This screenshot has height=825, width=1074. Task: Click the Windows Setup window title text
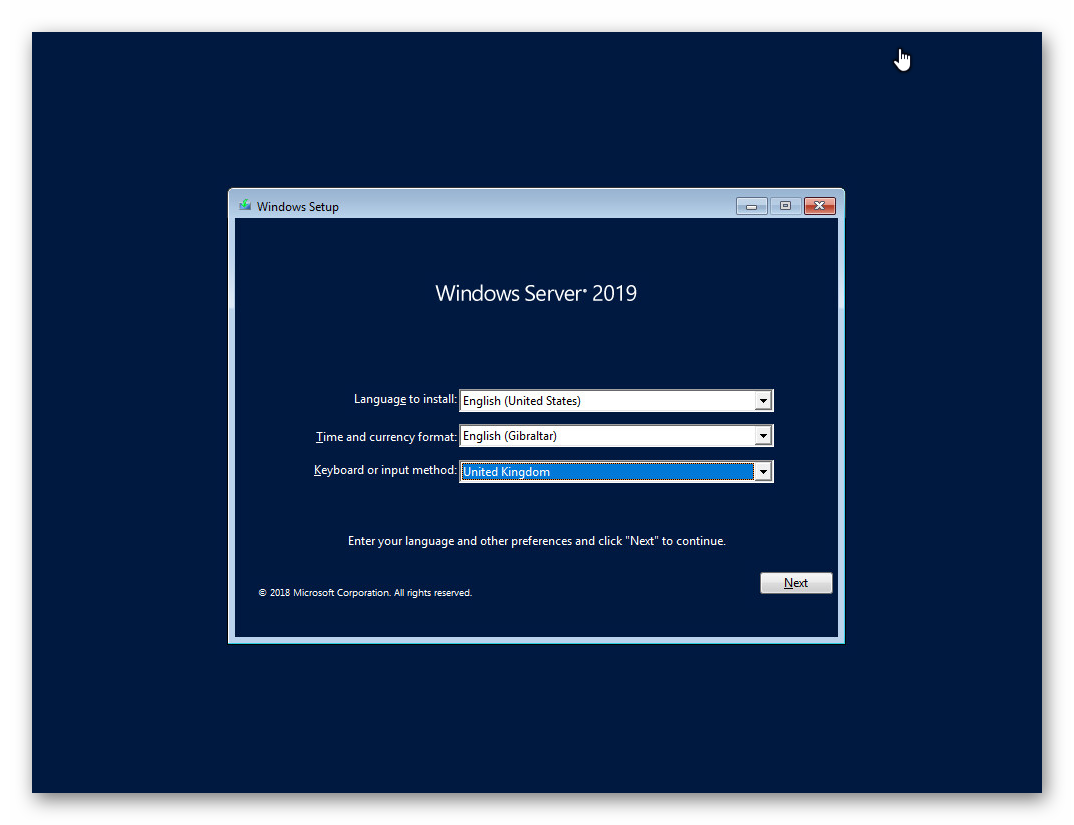[x=297, y=207]
